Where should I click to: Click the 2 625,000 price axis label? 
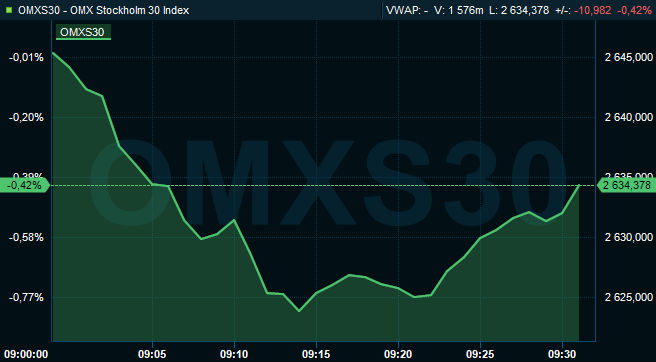(x=629, y=298)
